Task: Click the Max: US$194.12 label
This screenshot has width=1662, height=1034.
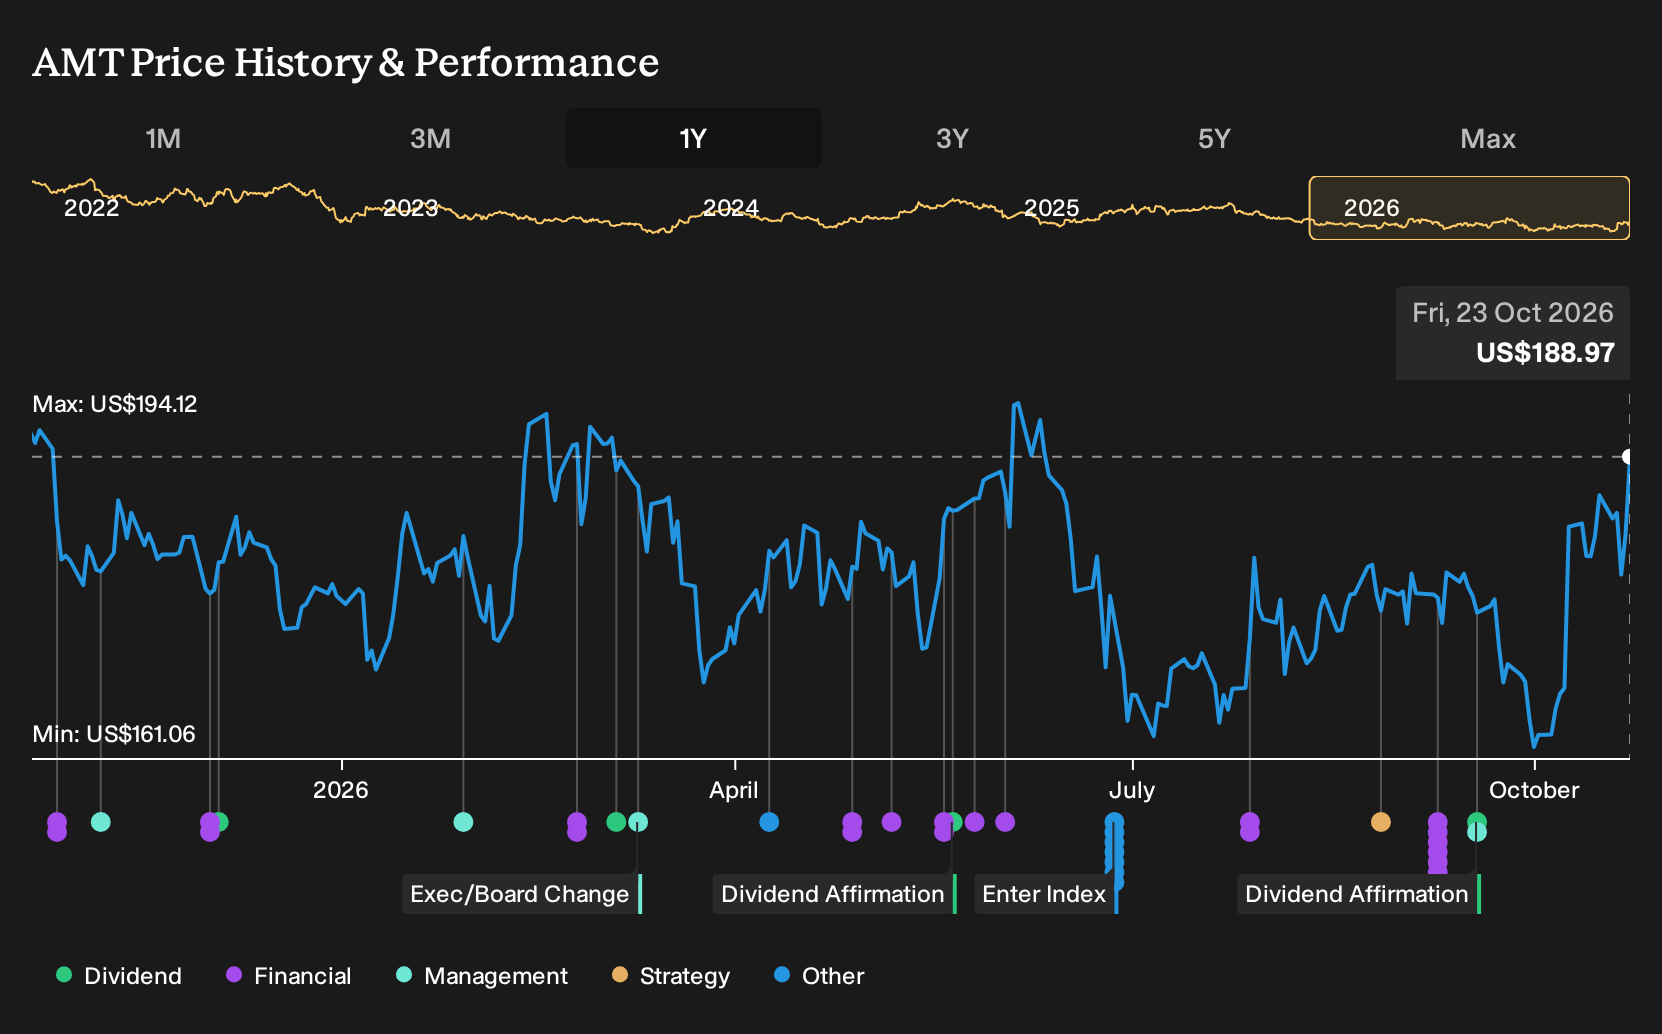Action: [115, 404]
